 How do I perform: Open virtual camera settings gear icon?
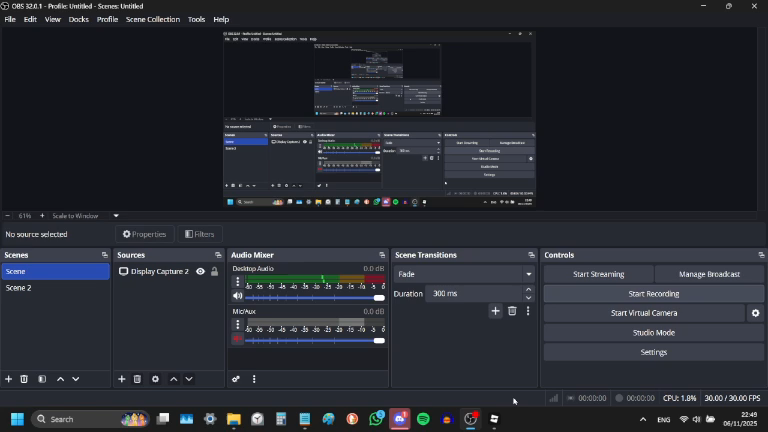[x=755, y=313]
